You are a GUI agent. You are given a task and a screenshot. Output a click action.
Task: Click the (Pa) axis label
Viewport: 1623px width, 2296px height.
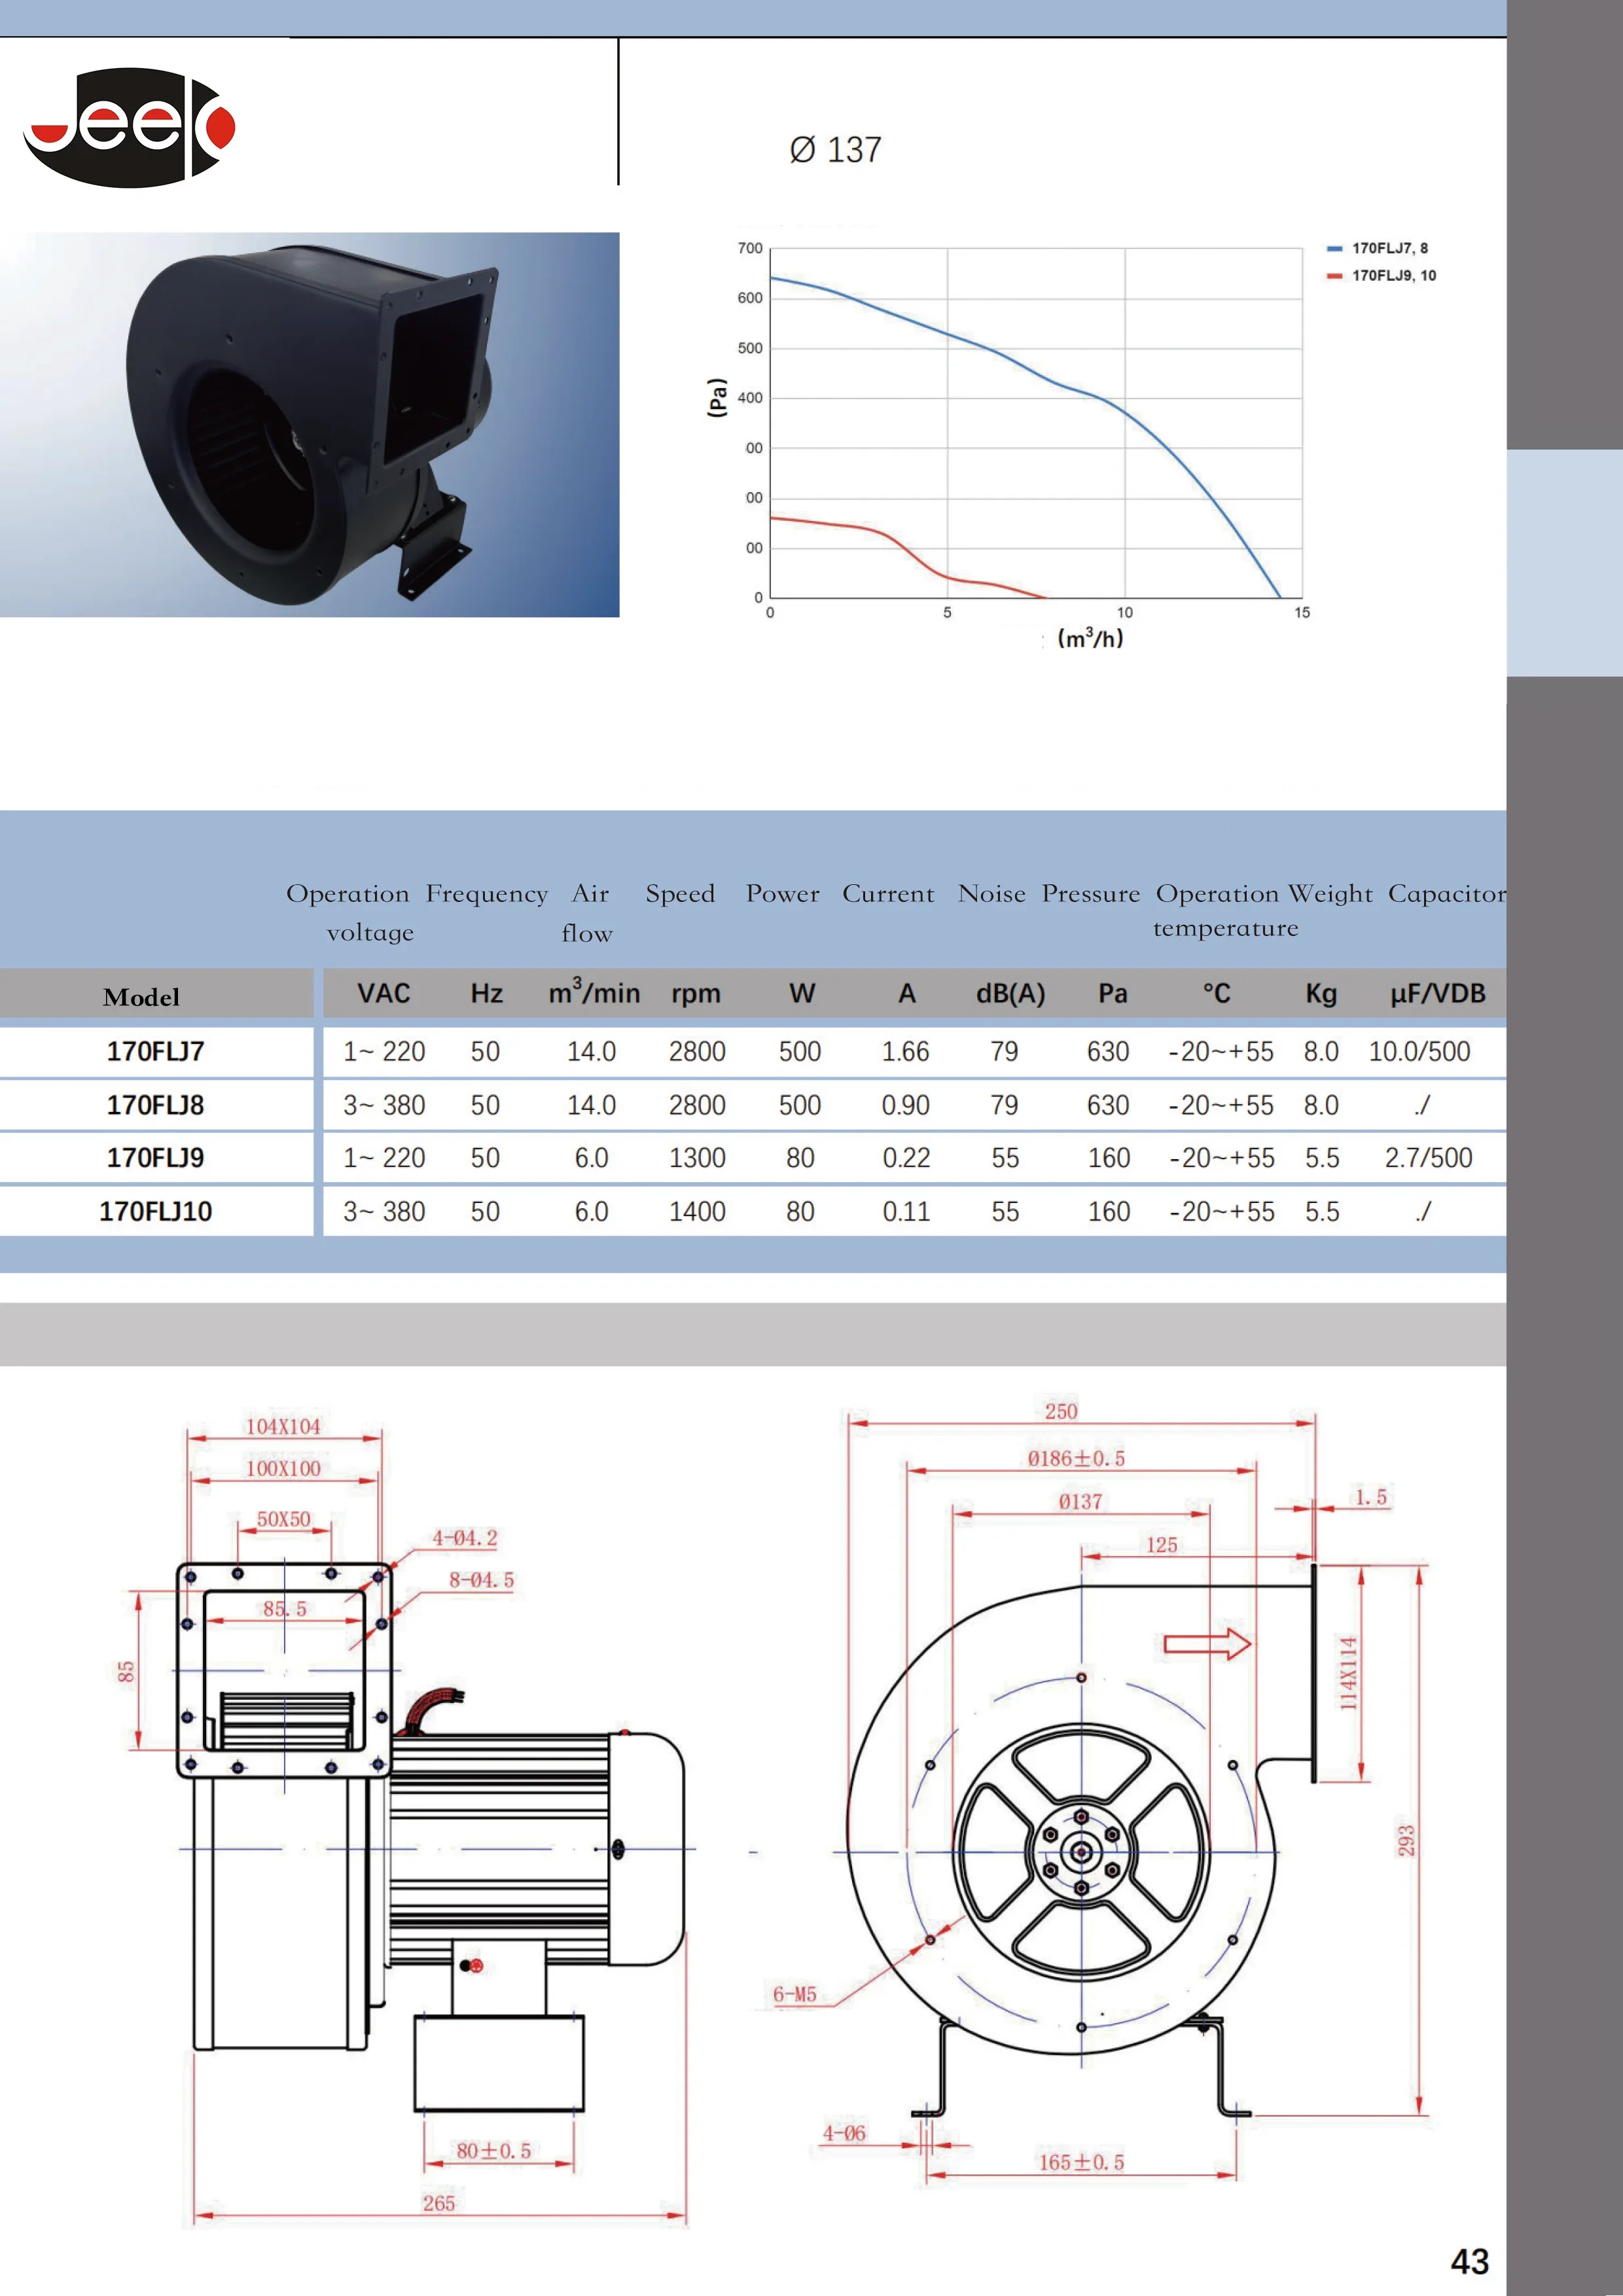point(716,397)
